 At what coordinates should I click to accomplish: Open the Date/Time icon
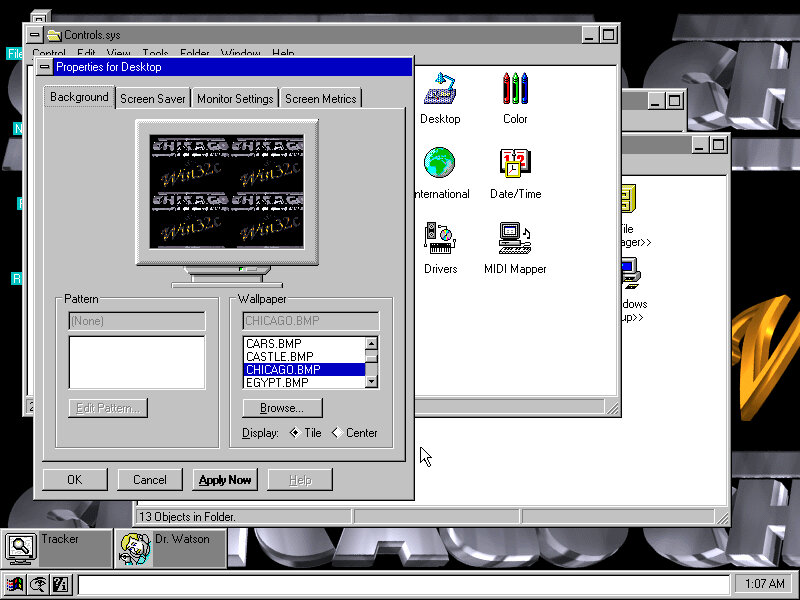point(515,164)
